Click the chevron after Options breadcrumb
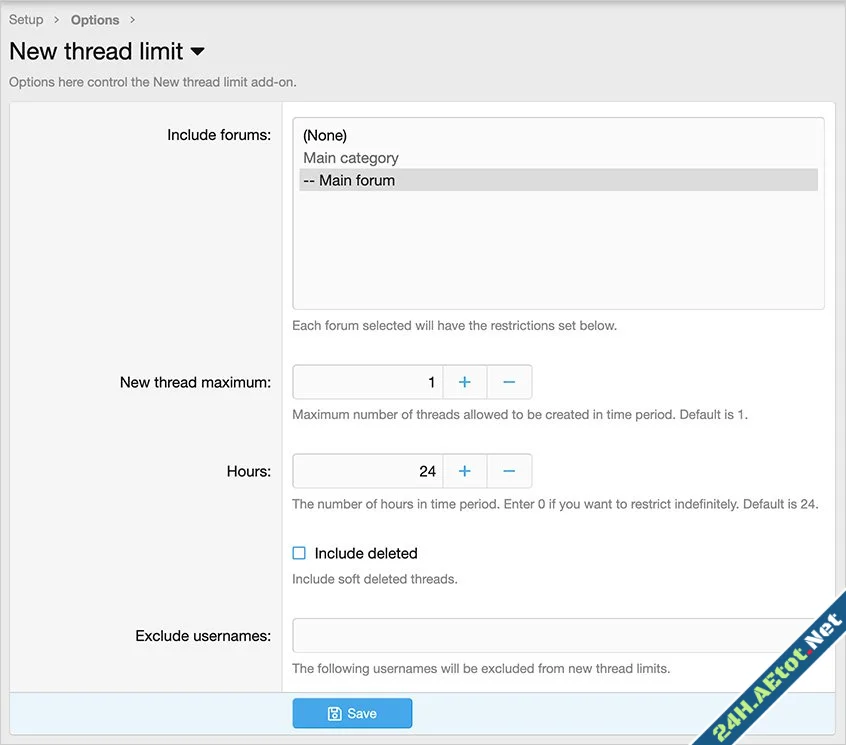The height and width of the screenshot is (745, 846). pos(131,19)
